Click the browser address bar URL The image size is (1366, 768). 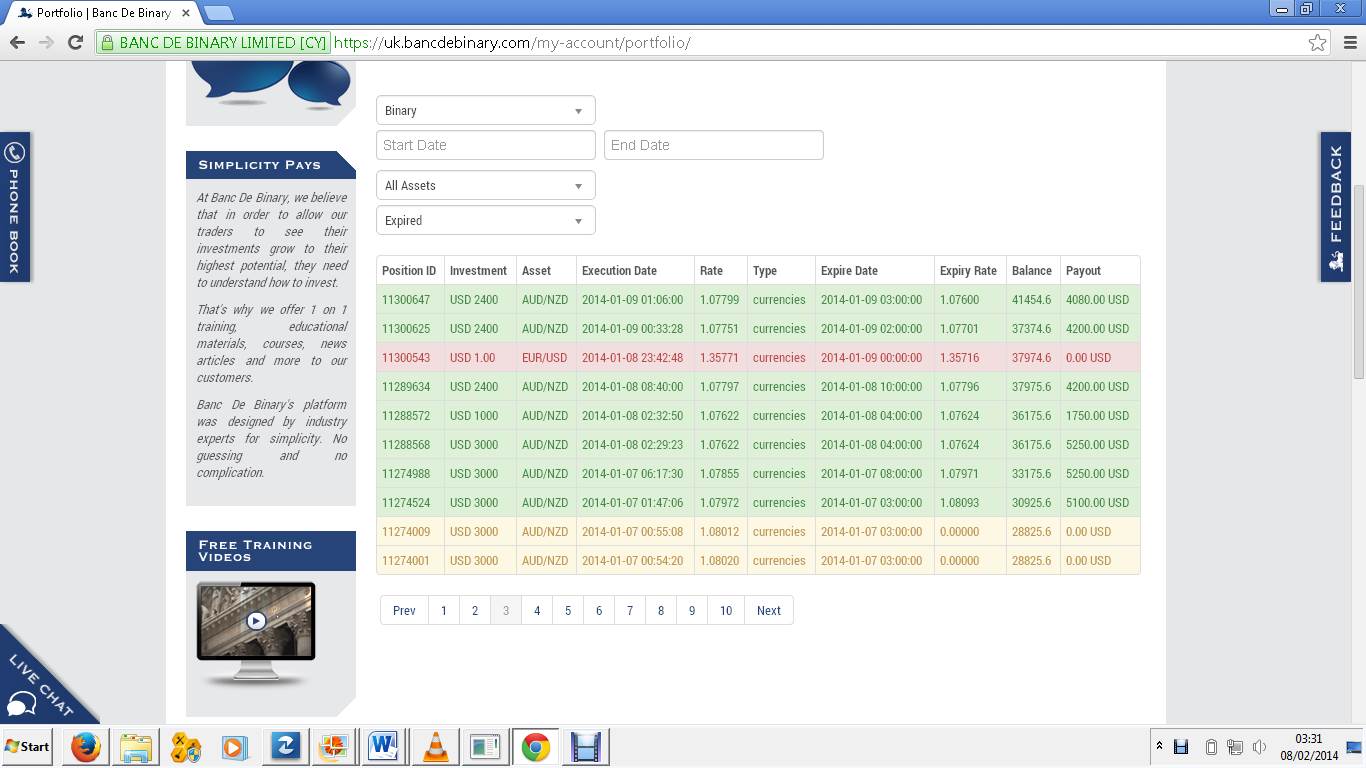point(511,43)
